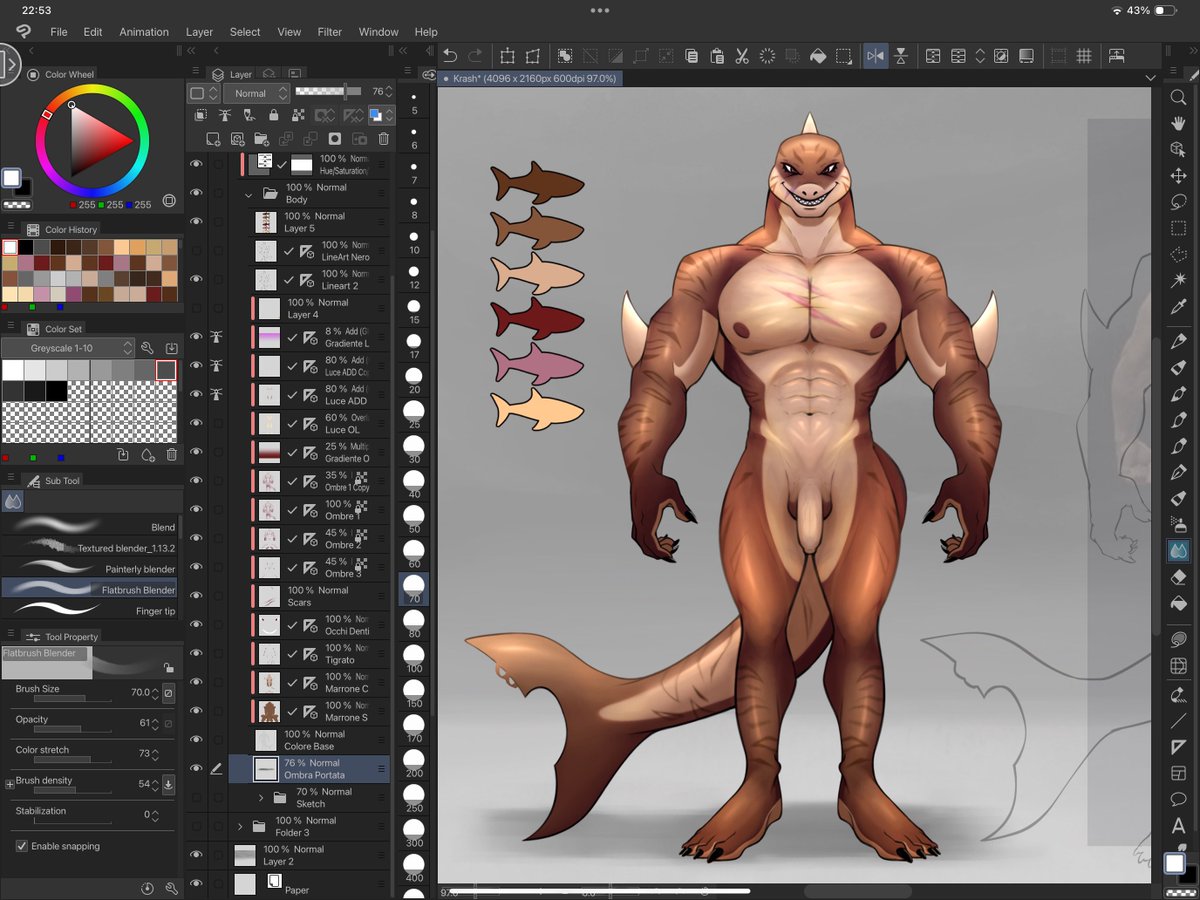Click the New layer folder icon

tap(262, 139)
